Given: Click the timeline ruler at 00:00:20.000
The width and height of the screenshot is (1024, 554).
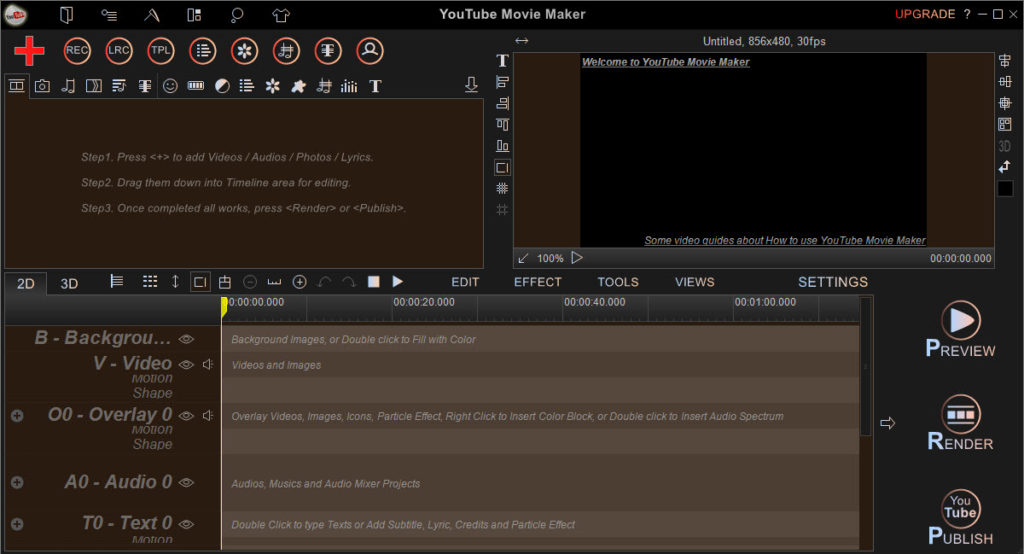Looking at the screenshot, I should click(x=424, y=302).
